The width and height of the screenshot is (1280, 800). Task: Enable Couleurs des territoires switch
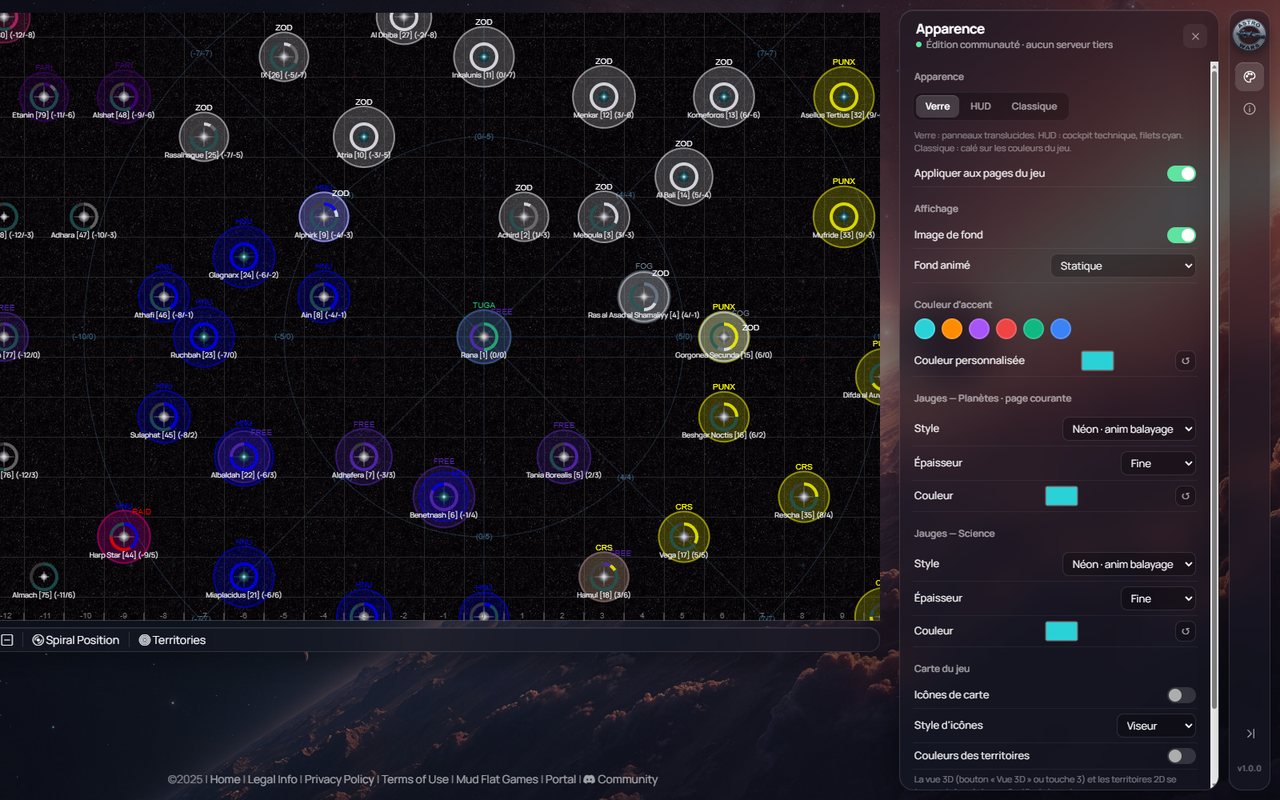(x=1181, y=757)
